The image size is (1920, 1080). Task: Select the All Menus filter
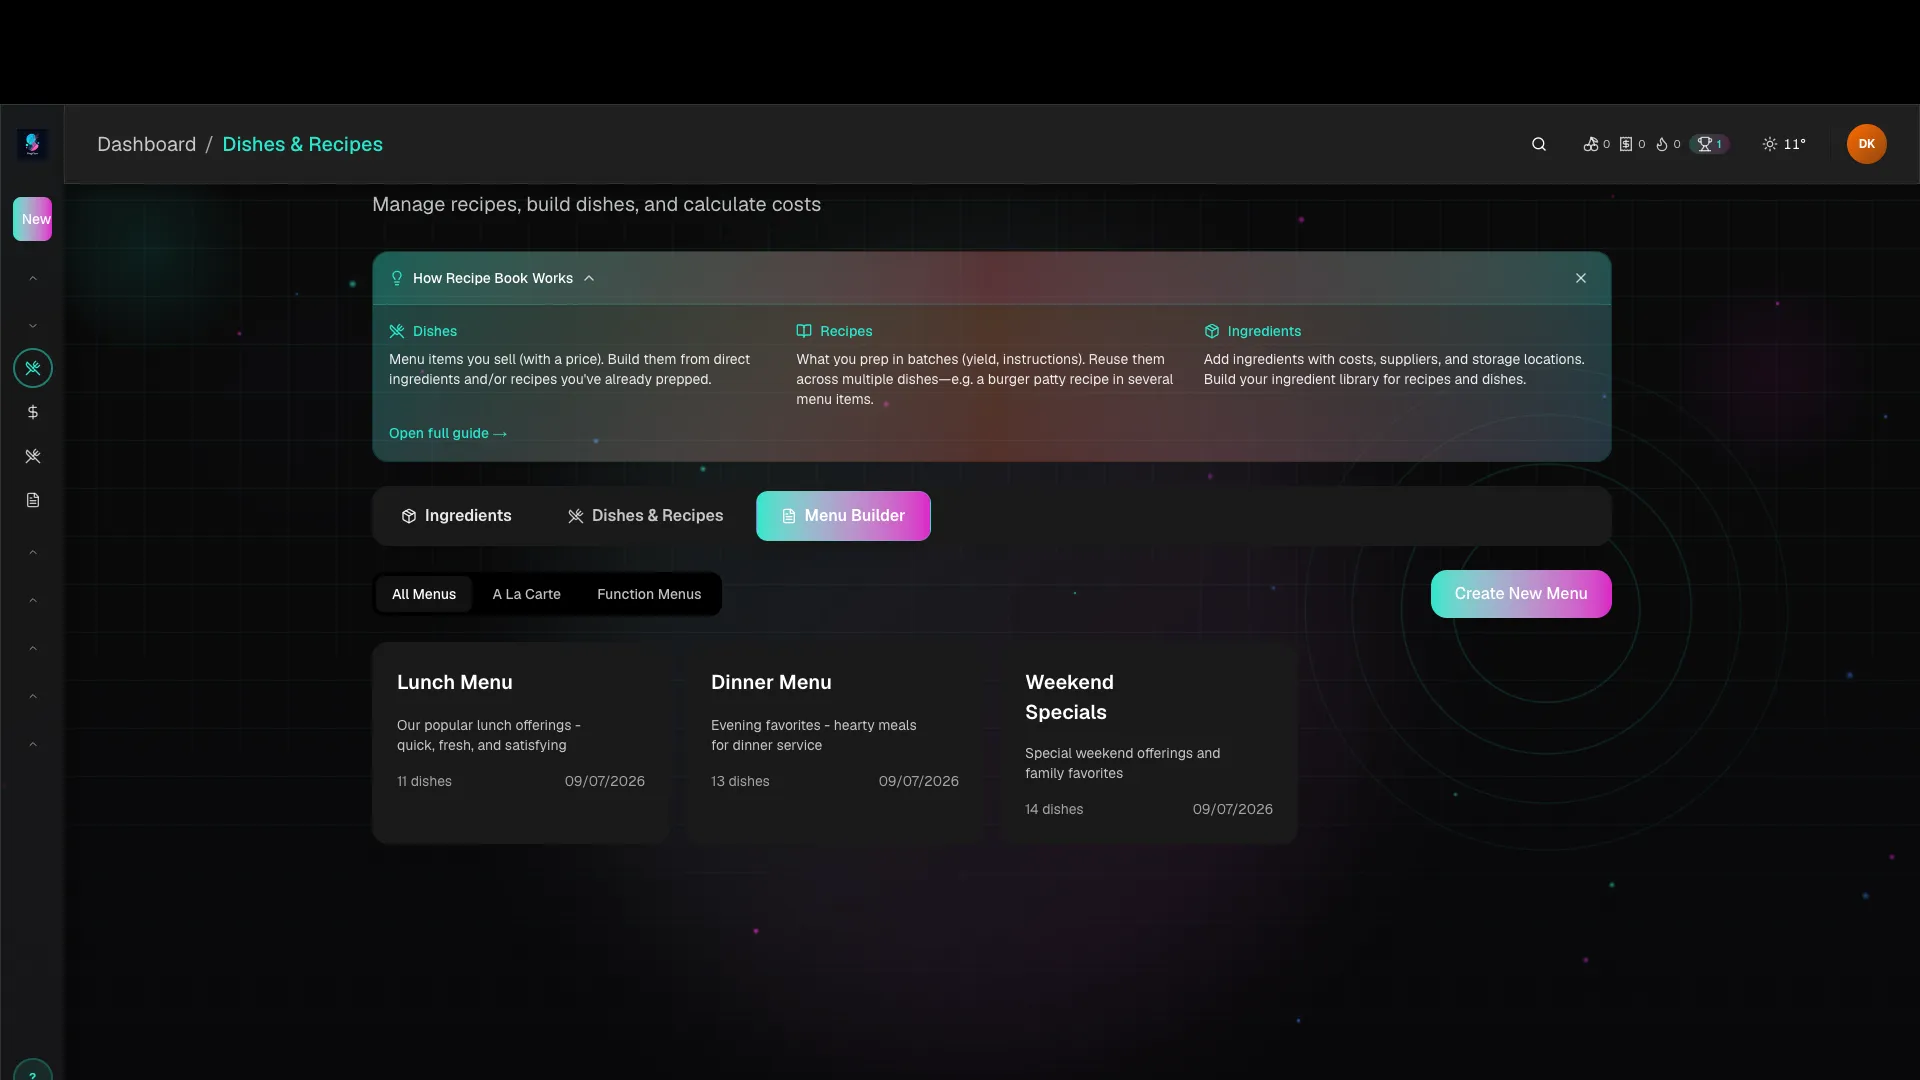point(424,594)
